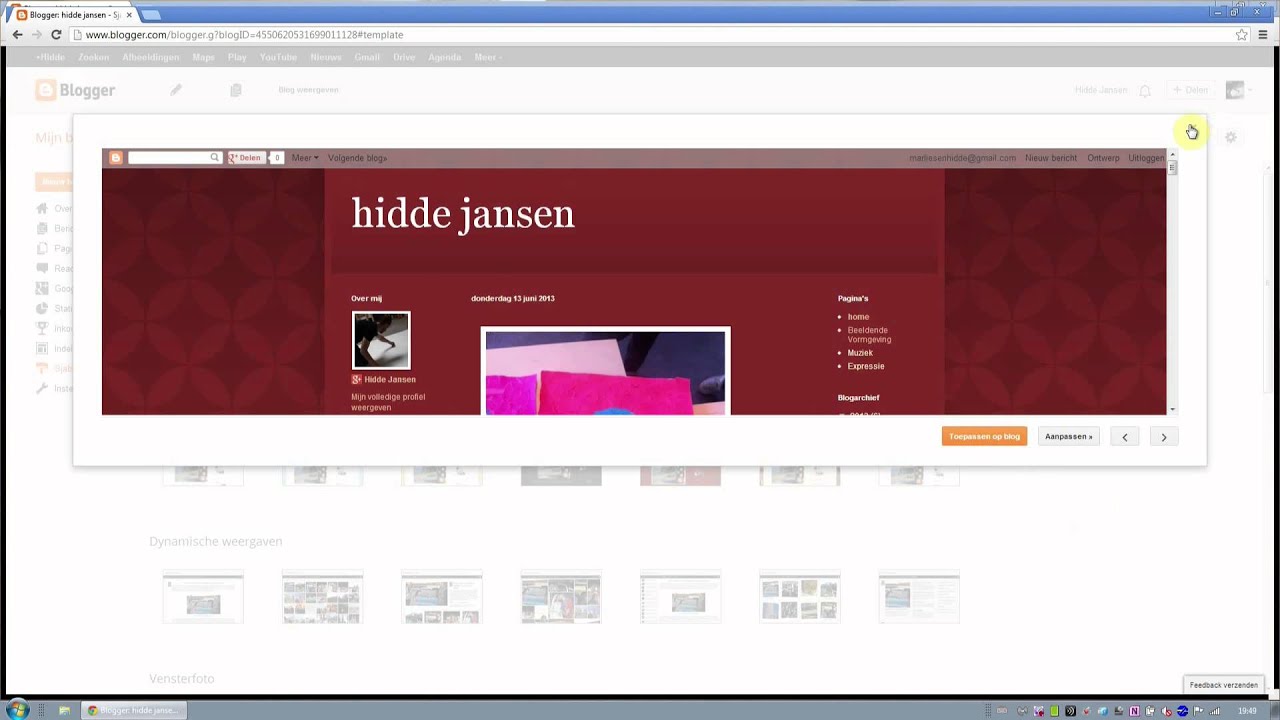Image resolution: width=1280 pixels, height=720 pixels.
Task: Click the Blogger logo in the preview navbar
Action: 116,158
